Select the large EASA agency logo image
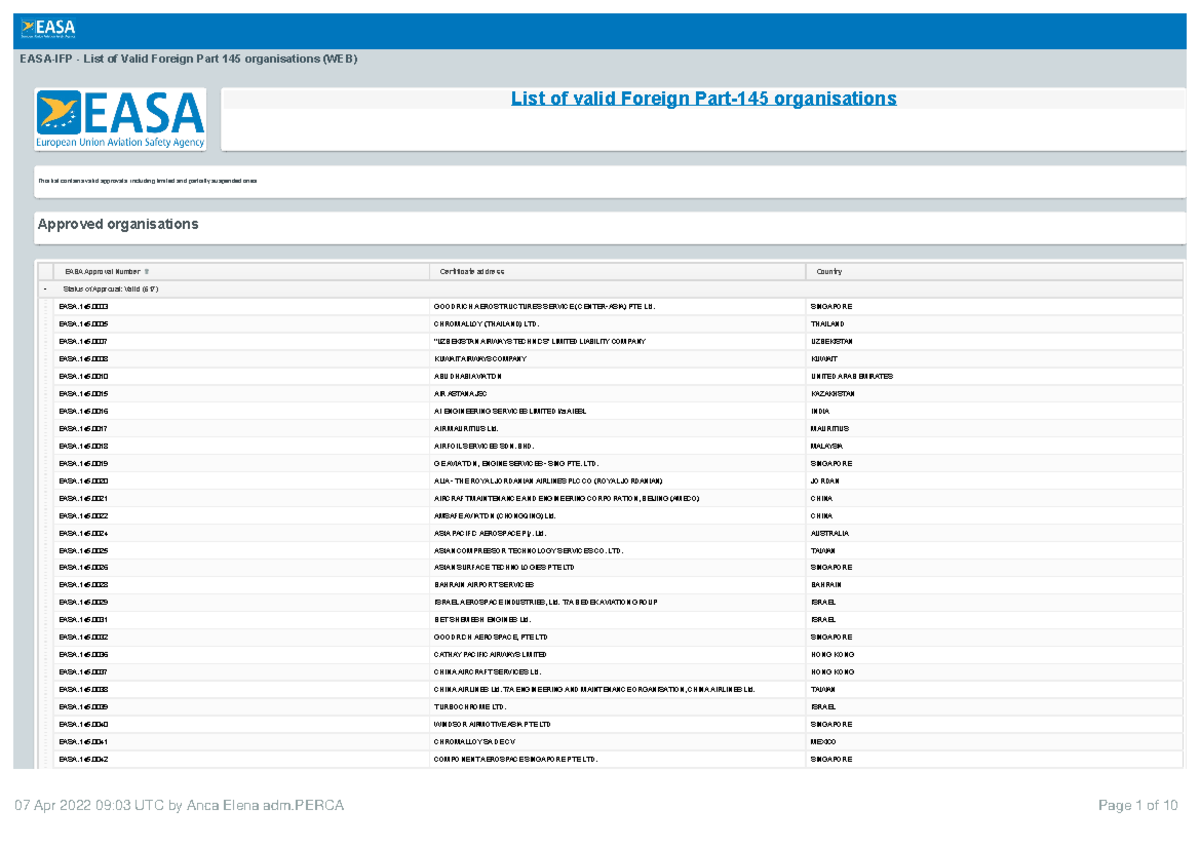 (120, 118)
